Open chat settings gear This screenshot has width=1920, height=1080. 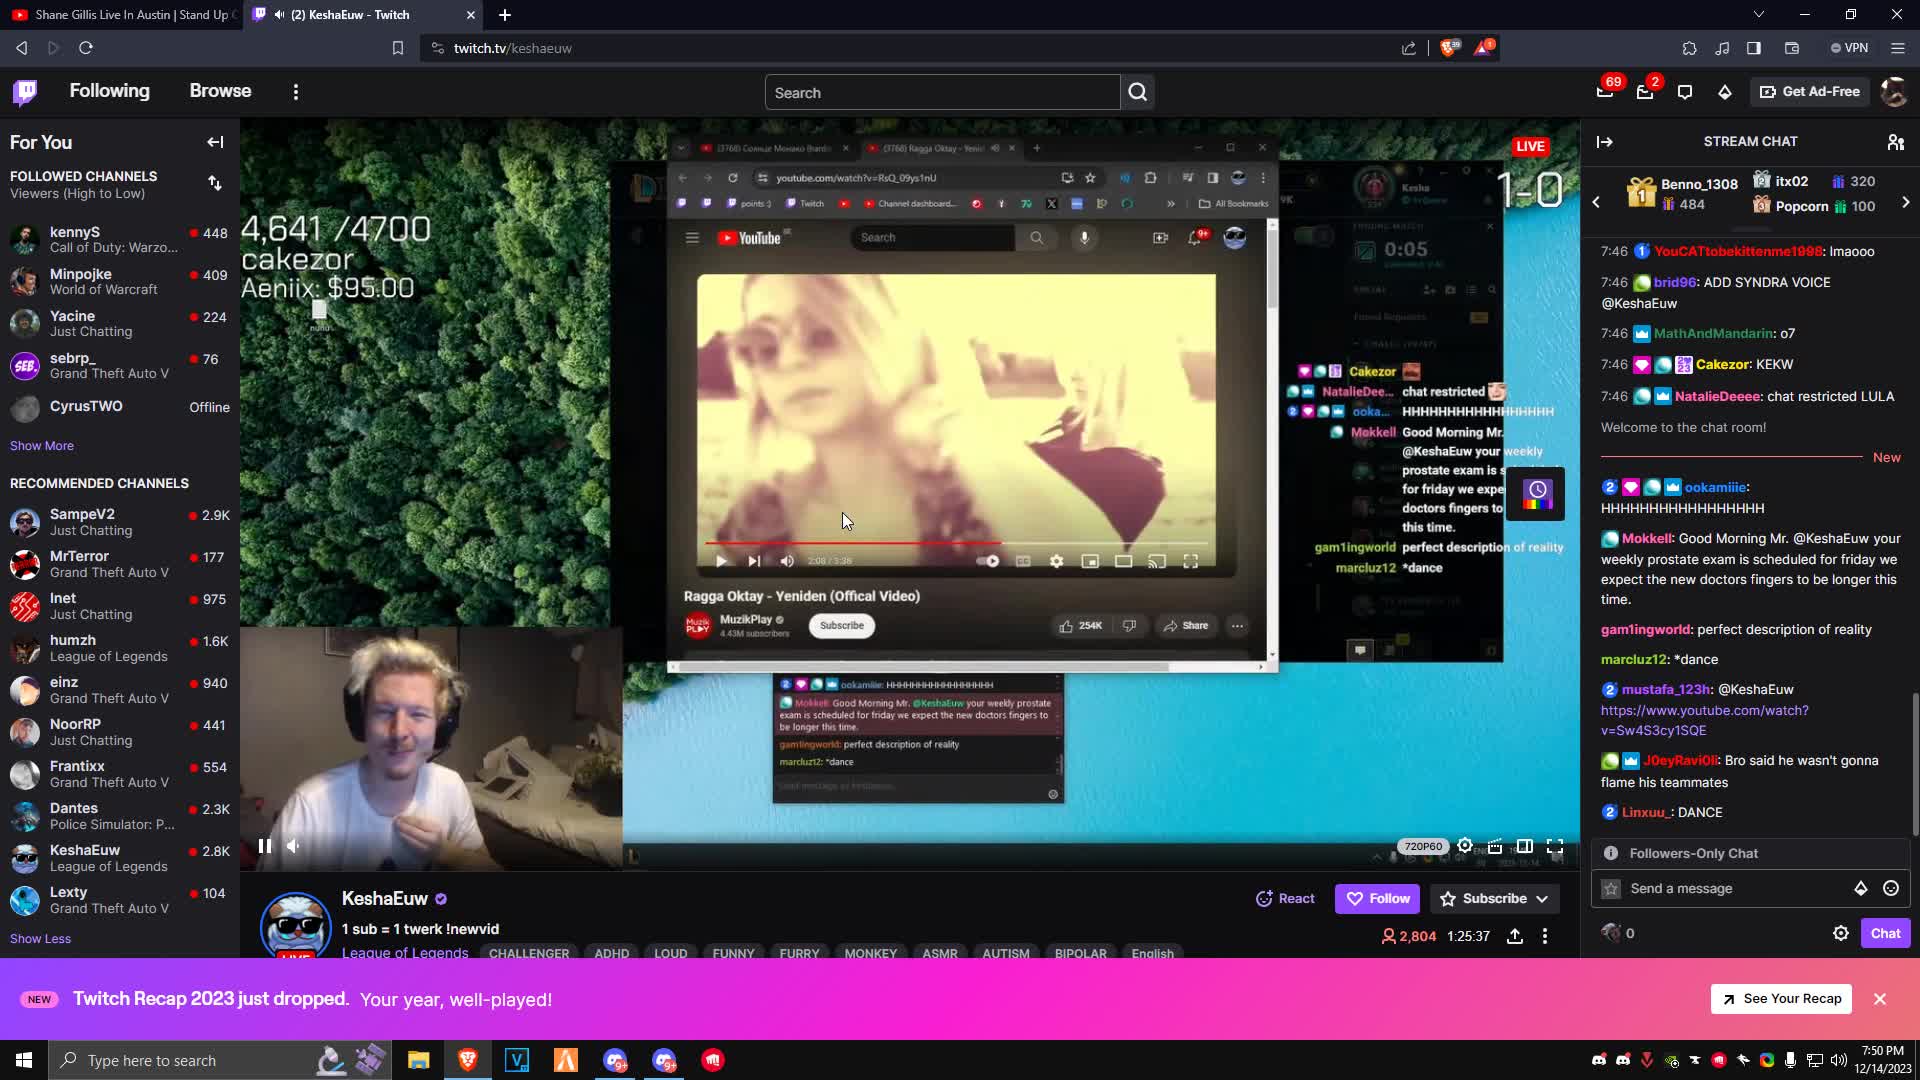[x=1840, y=933]
